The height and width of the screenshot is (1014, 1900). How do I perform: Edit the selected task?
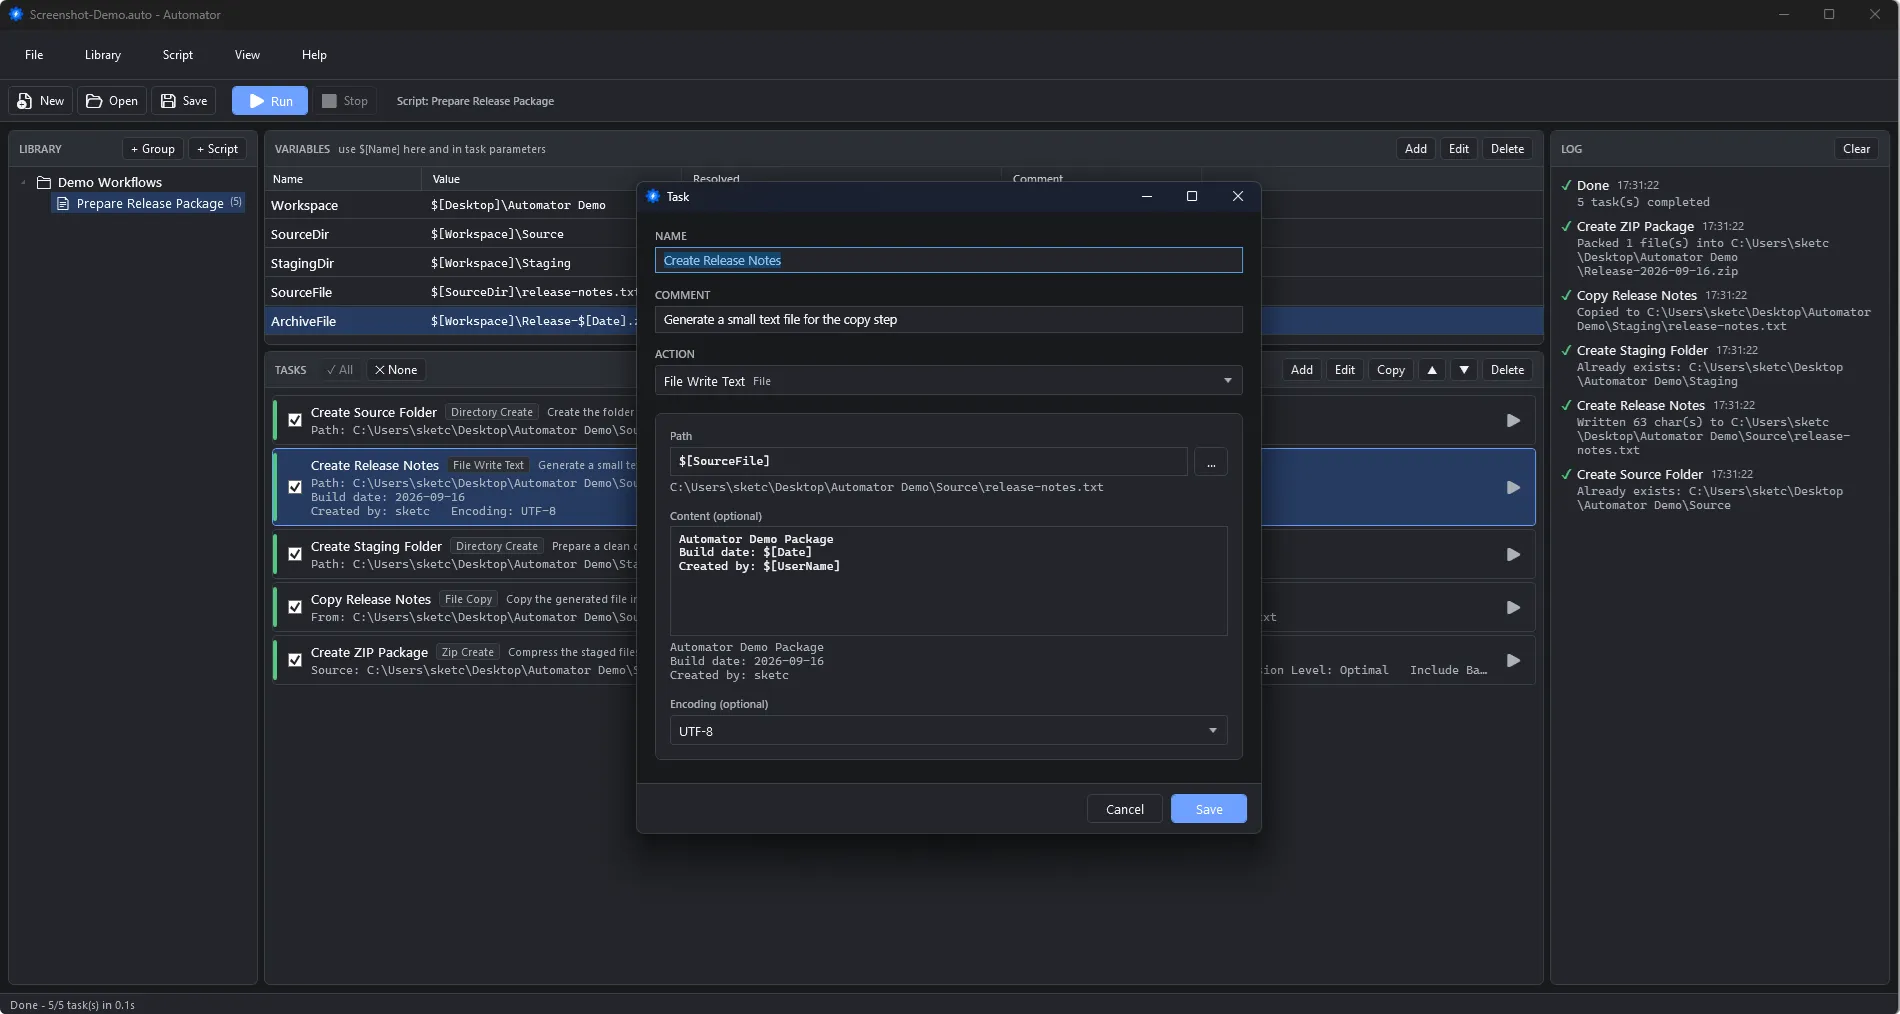tap(1345, 370)
